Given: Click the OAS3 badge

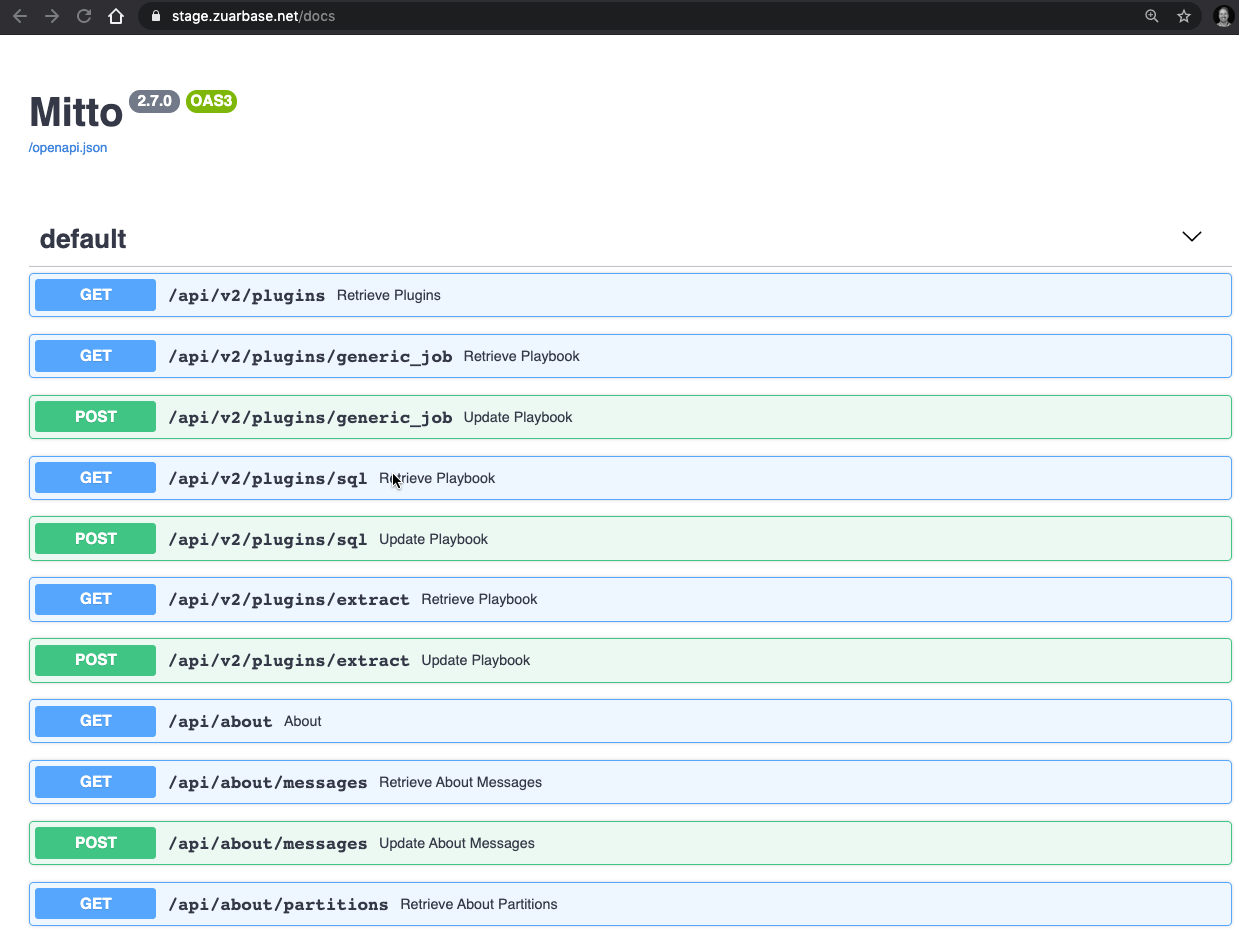Looking at the screenshot, I should tap(211, 101).
